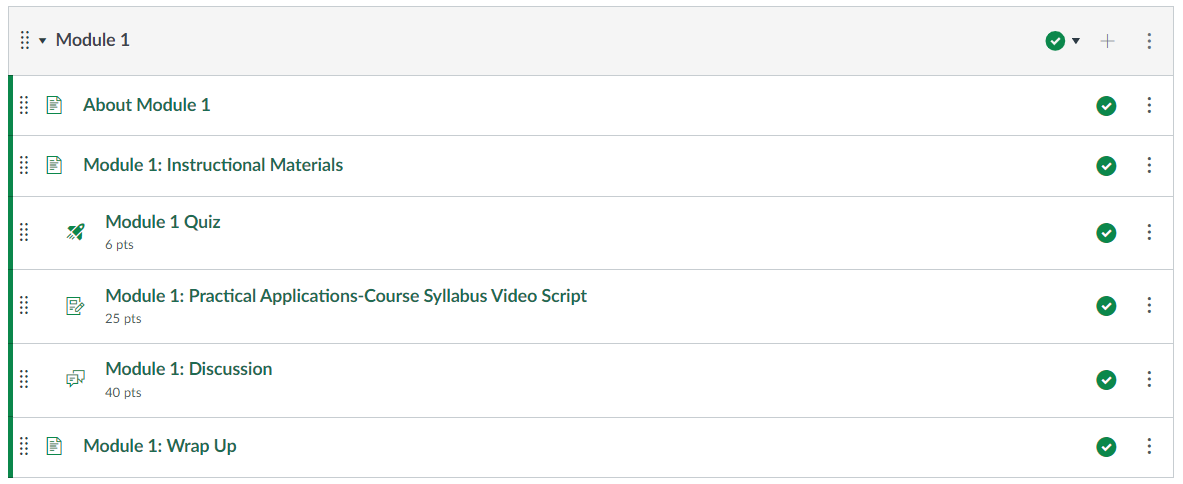
Task: Grab the drag handle for Module 1: Discussion
Action: (25, 379)
